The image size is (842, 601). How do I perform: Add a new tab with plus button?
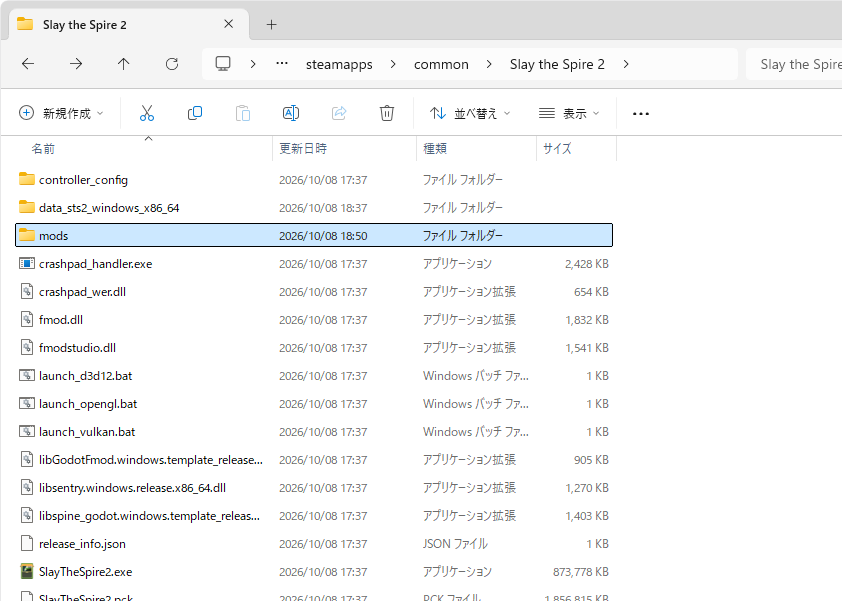pos(272,25)
